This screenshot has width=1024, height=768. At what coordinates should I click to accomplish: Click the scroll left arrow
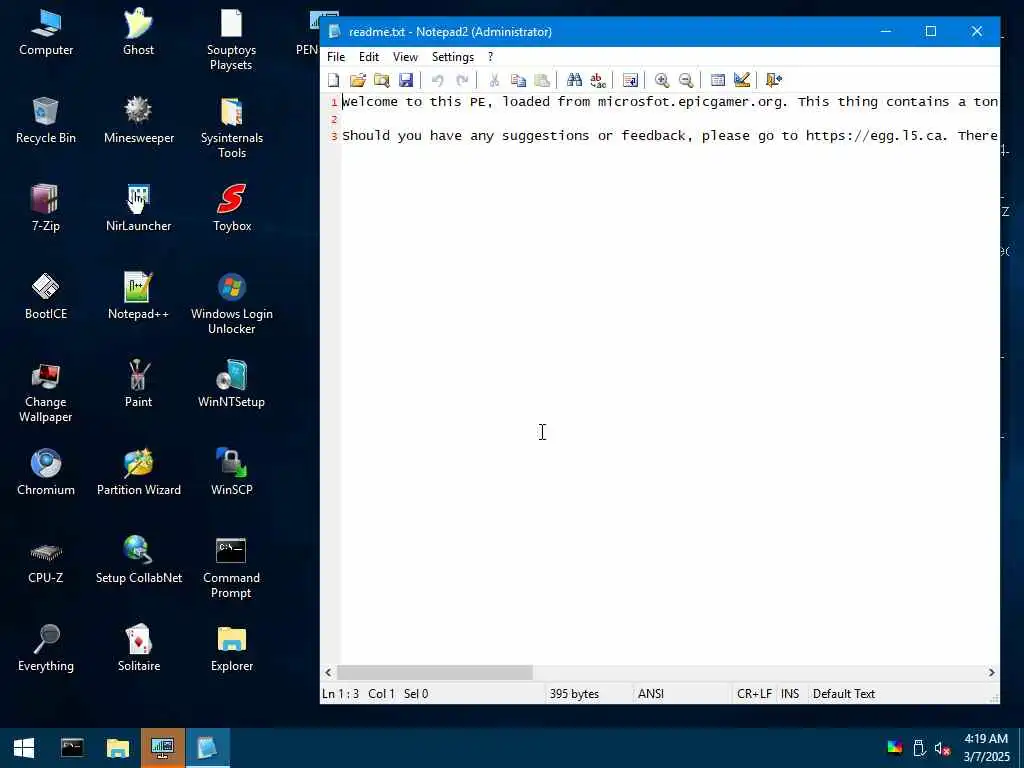click(328, 672)
